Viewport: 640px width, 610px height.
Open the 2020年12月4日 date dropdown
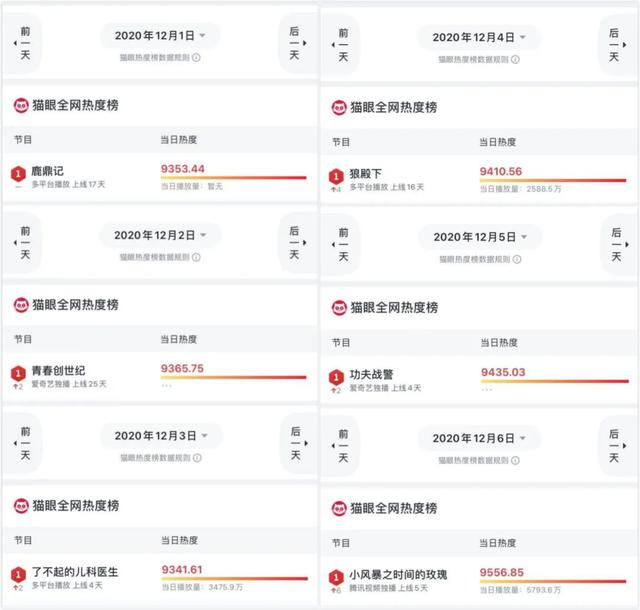coord(479,38)
